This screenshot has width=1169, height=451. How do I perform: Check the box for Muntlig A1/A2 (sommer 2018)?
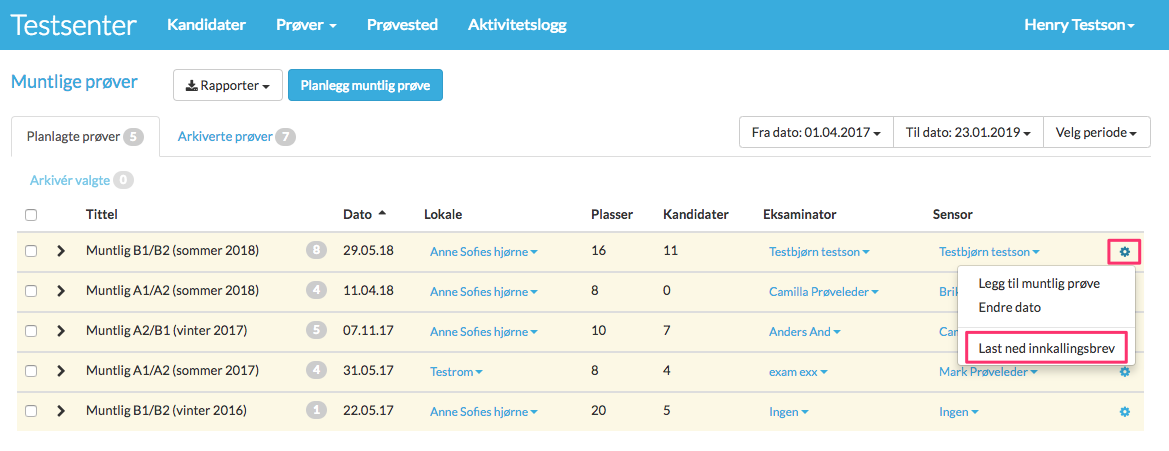[31, 291]
